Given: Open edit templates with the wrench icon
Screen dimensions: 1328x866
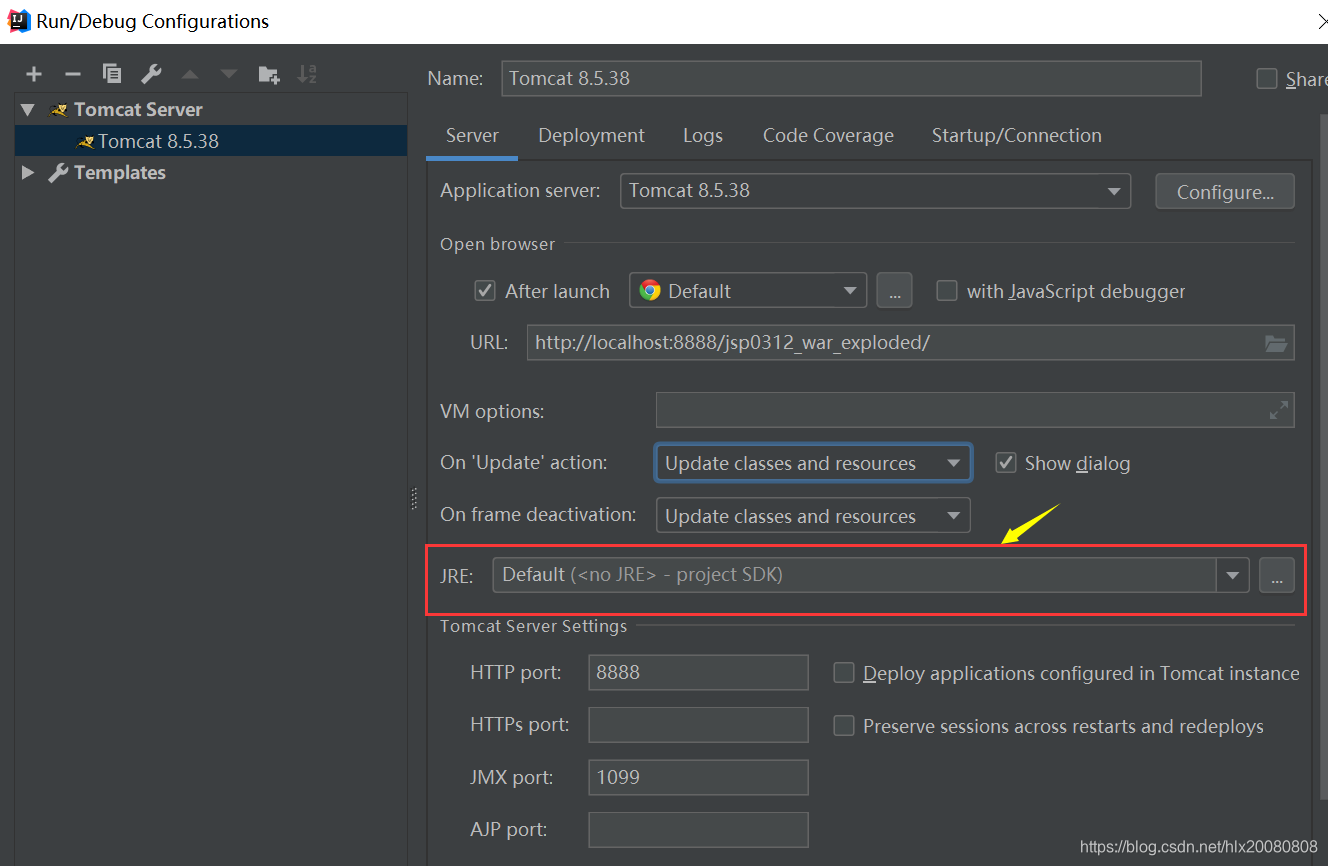Looking at the screenshot, I should [x=151, y=73].
